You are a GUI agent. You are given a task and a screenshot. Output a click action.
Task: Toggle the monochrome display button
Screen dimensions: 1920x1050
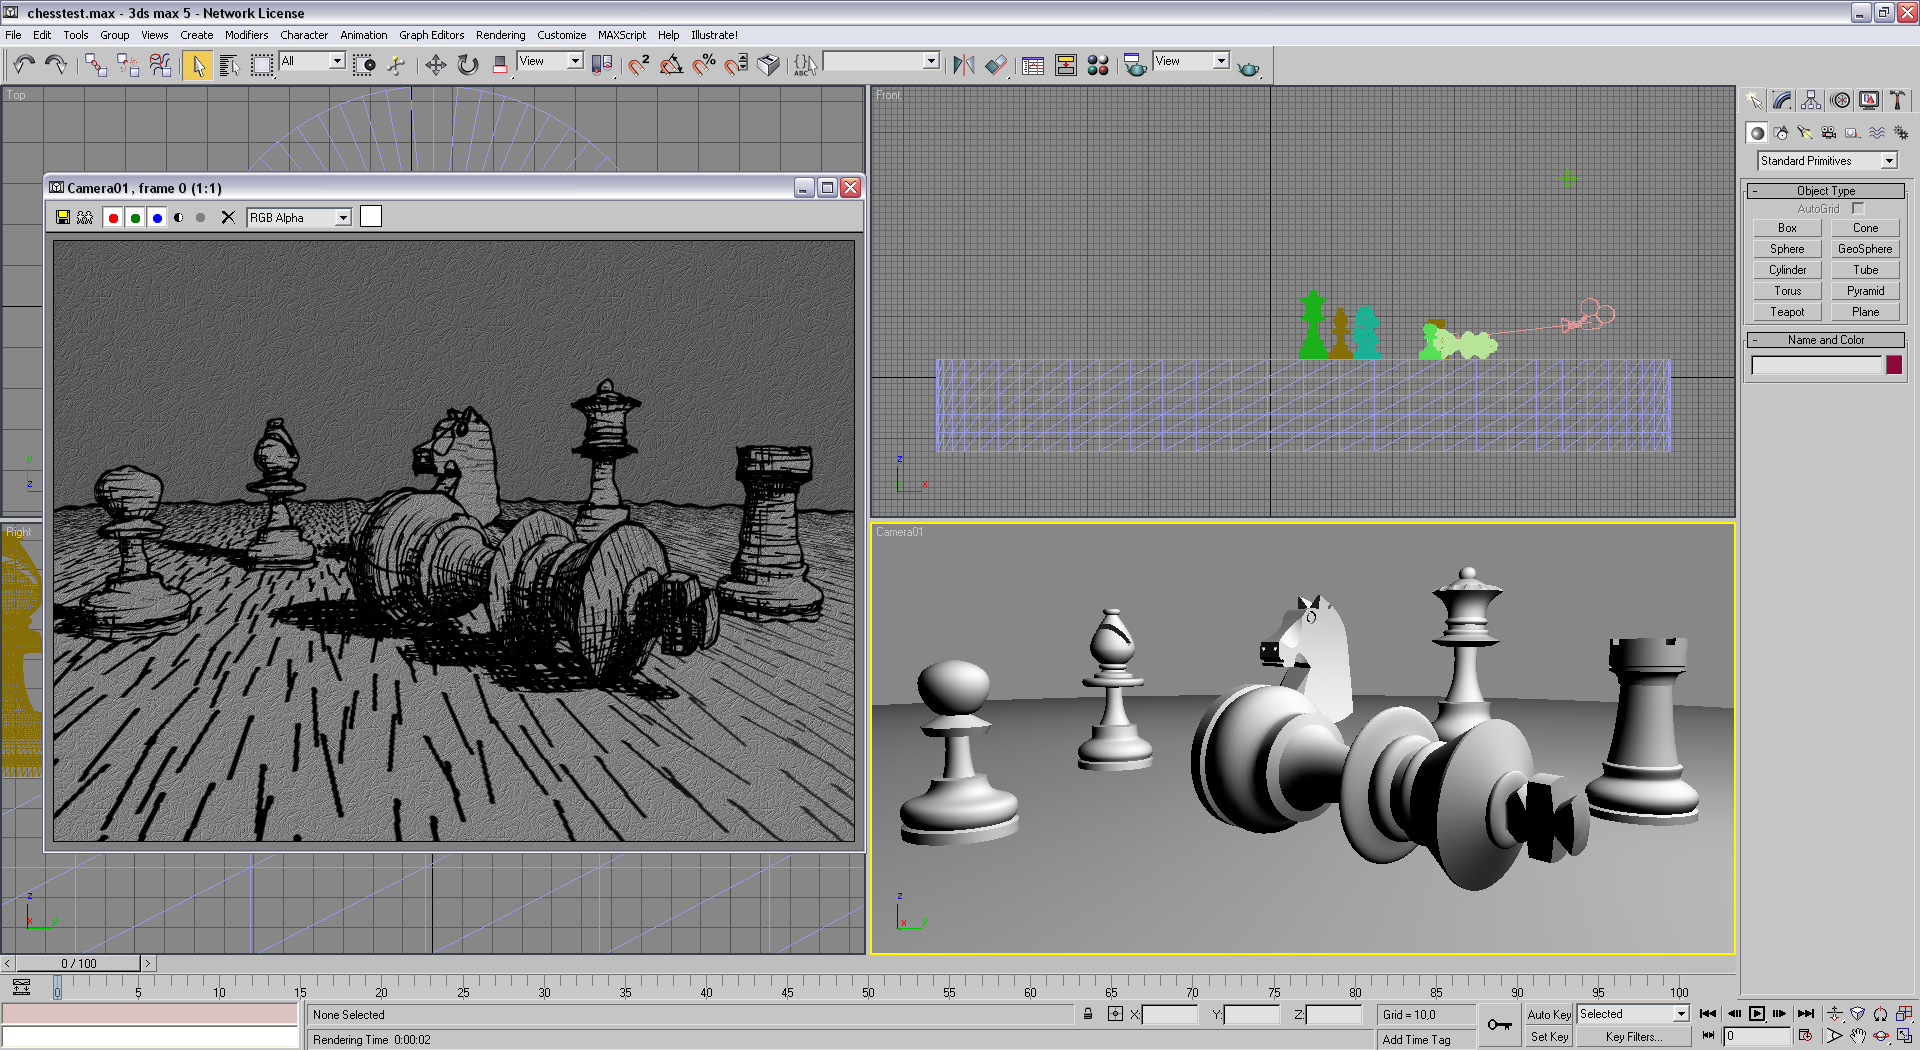201,217
